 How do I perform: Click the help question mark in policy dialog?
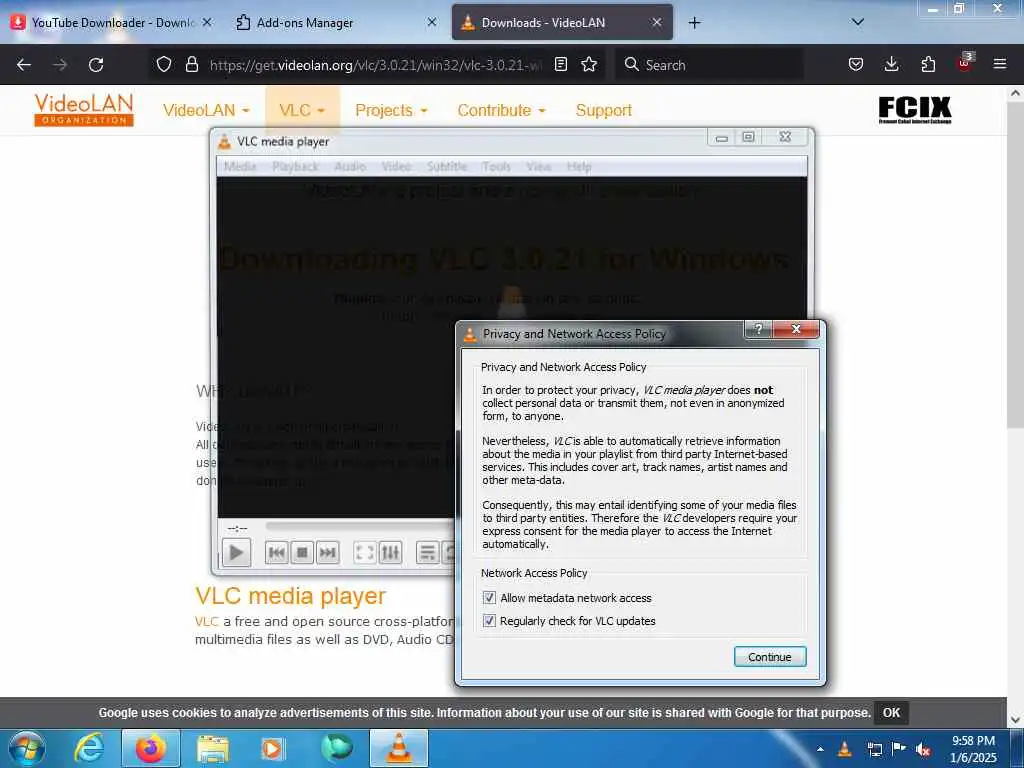pos(758,329)
